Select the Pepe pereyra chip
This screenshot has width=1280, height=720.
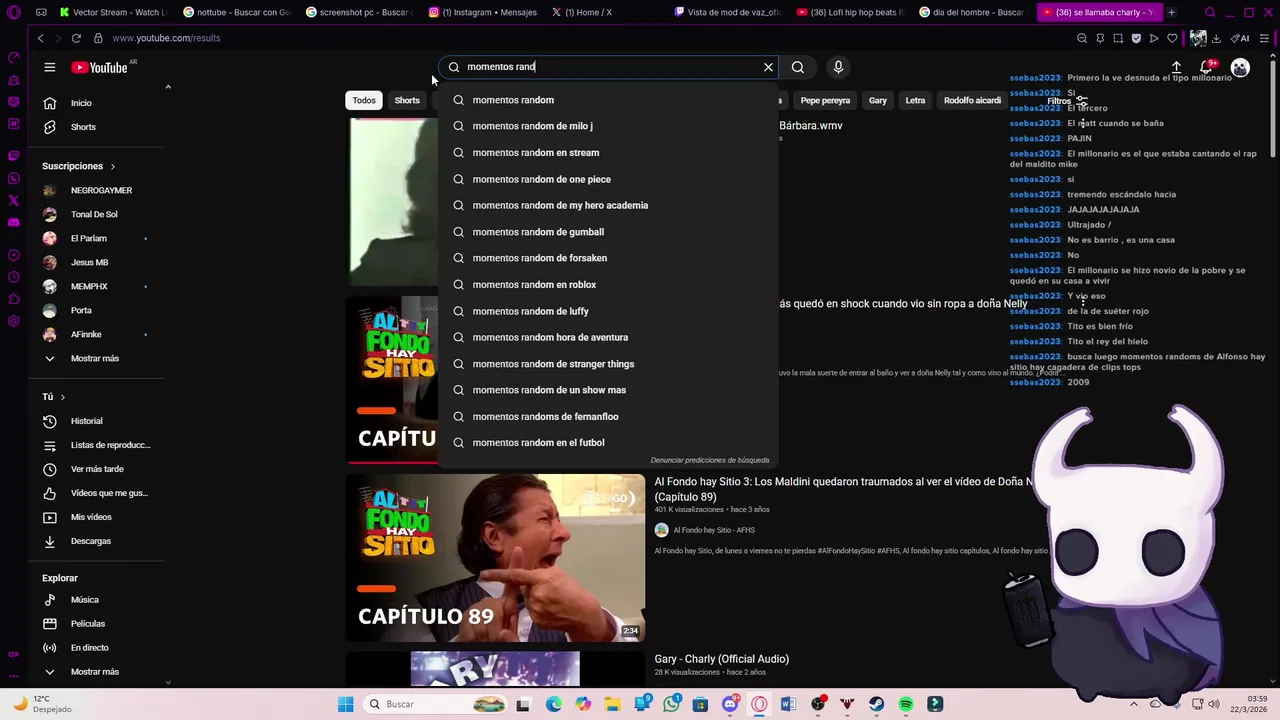[x=825, y=100]
